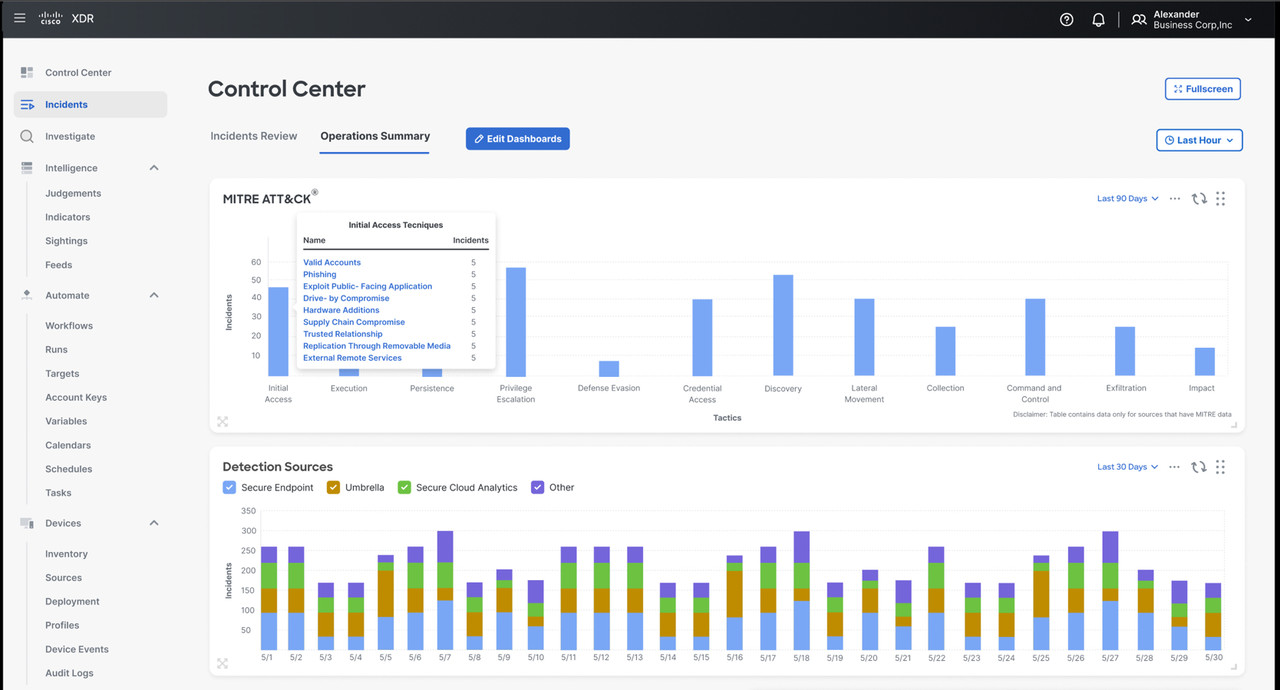The width and height of the screenshot is (1280, 690).
Task: Switch to the Incidents Review tab
Action: click(253, 136)
